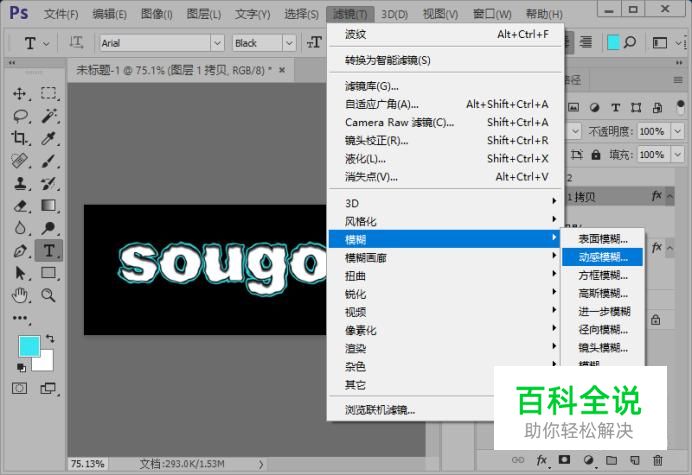The height and width of the screenshot is (475, 692).
Task: Select the Horizontal Type tool
Action: click(x=49, y=251)
